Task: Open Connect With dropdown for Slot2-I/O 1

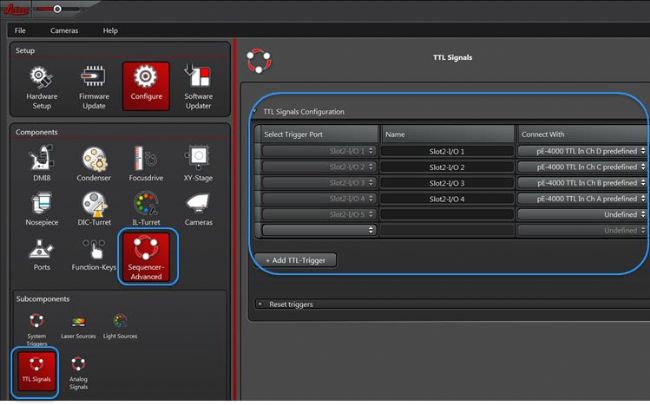Action: (580, 151)
